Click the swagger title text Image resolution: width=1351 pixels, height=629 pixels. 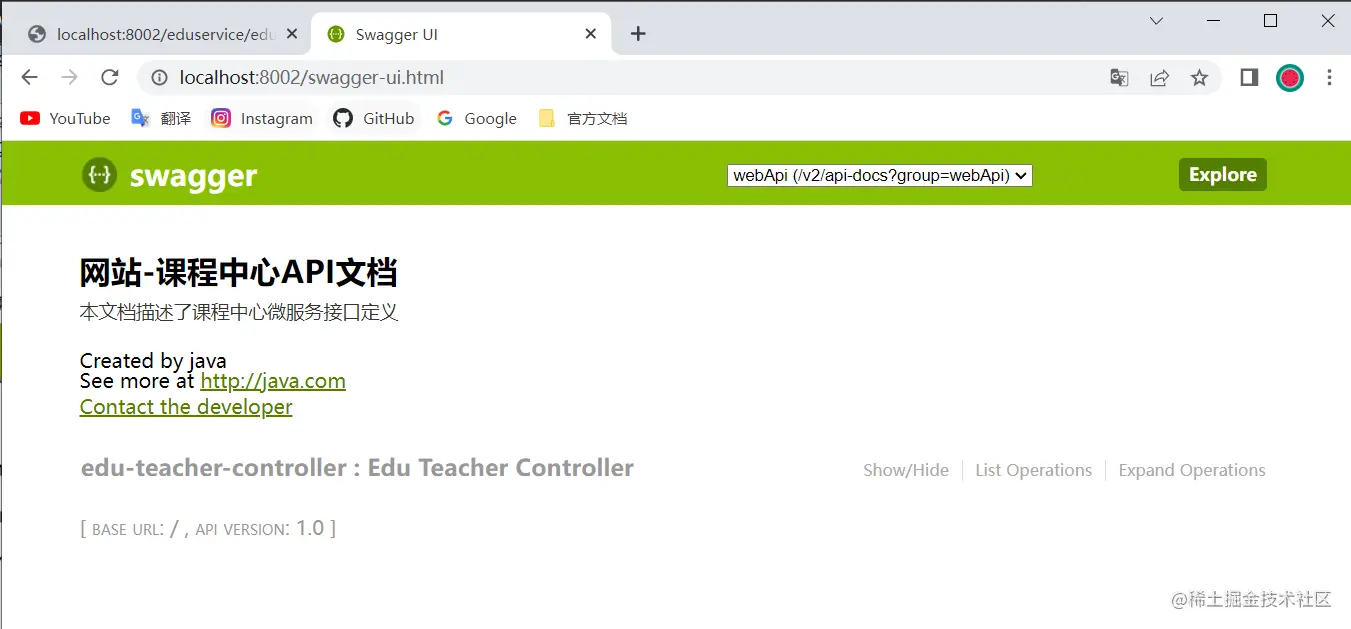pyautogui.click(x=193, y=176)
